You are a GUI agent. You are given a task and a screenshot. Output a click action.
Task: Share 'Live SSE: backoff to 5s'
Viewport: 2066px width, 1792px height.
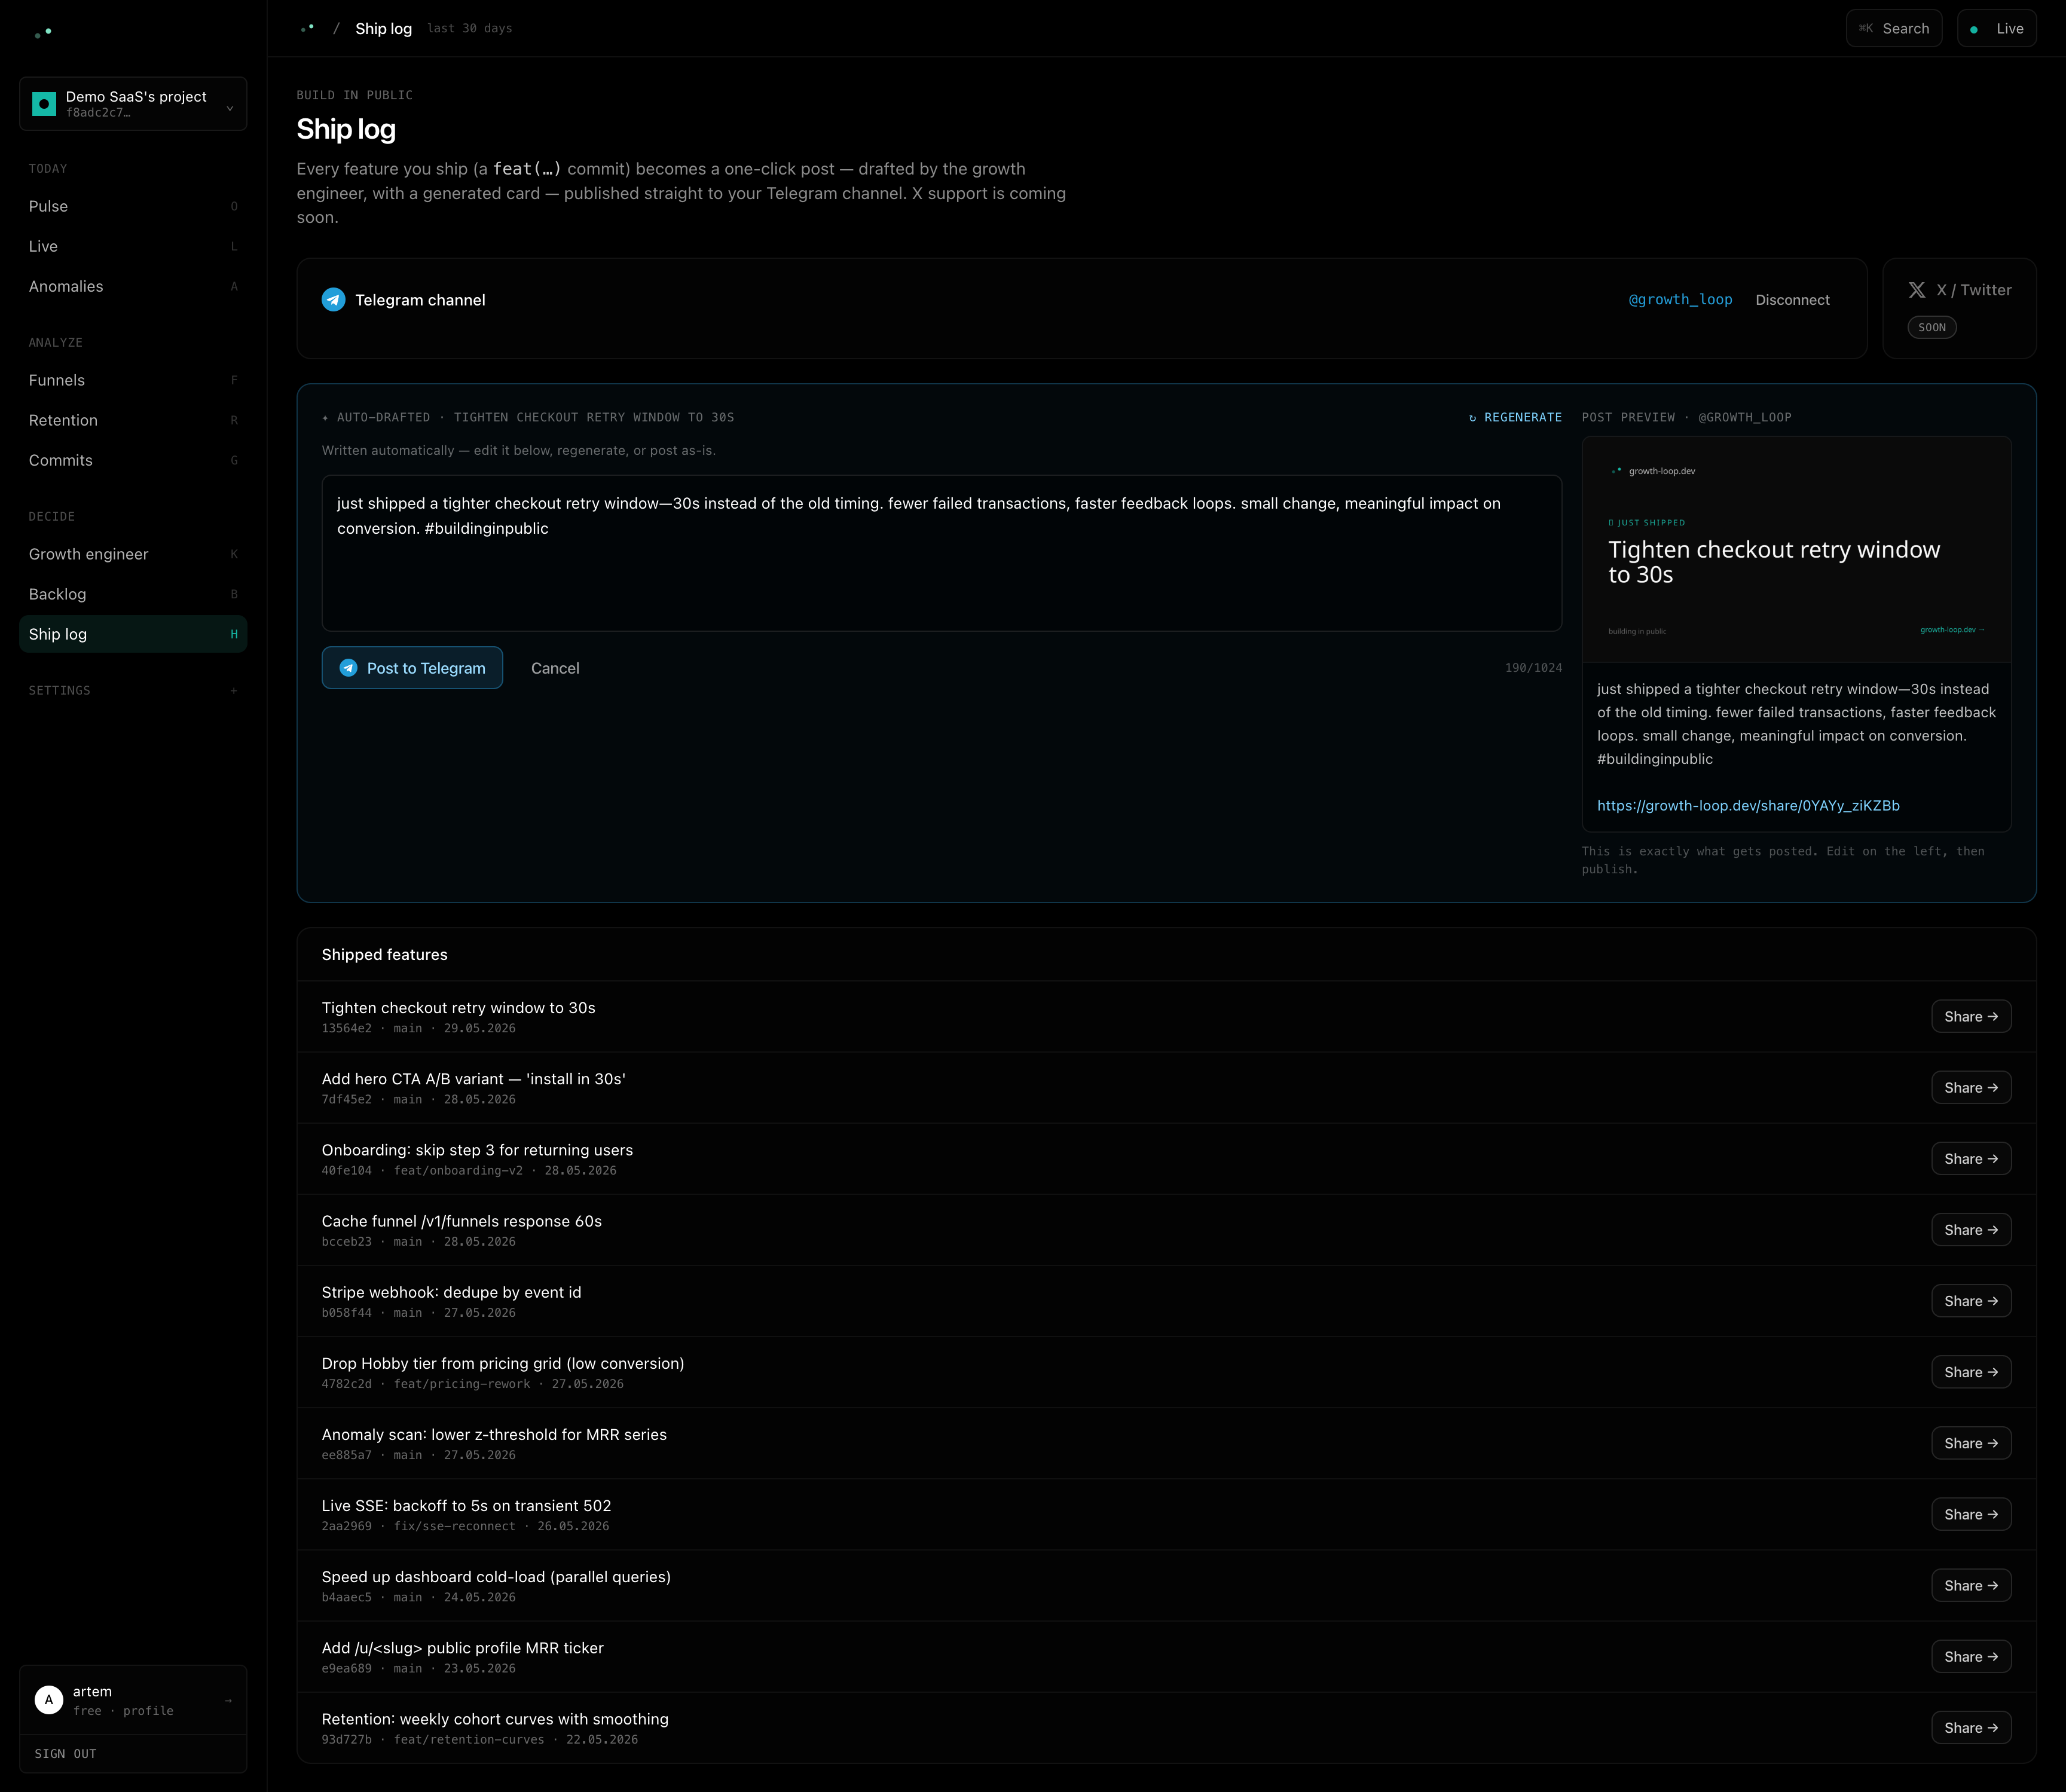pos(1971,1515)
